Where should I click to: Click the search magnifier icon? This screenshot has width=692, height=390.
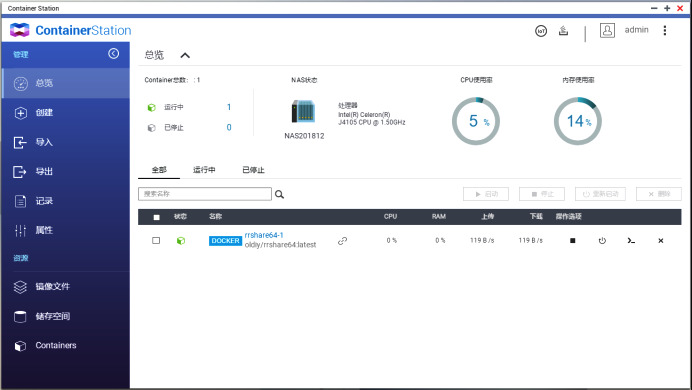point(279,194)
